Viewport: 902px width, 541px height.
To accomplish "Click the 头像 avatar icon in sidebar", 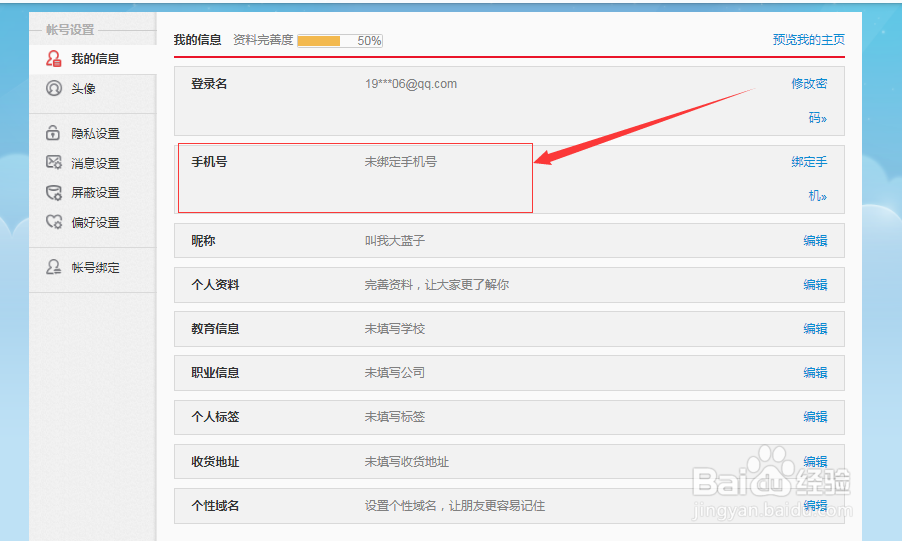I will click(x=53, y=88).
